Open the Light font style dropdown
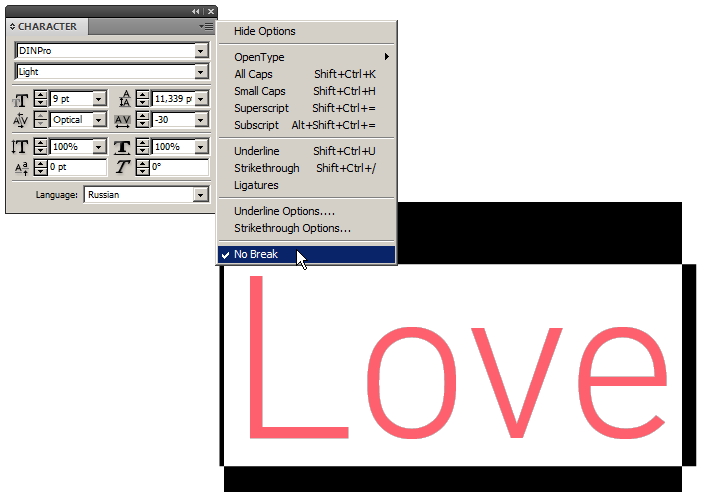This screenshot has height=503, width=707. click(x=201, y=72)
